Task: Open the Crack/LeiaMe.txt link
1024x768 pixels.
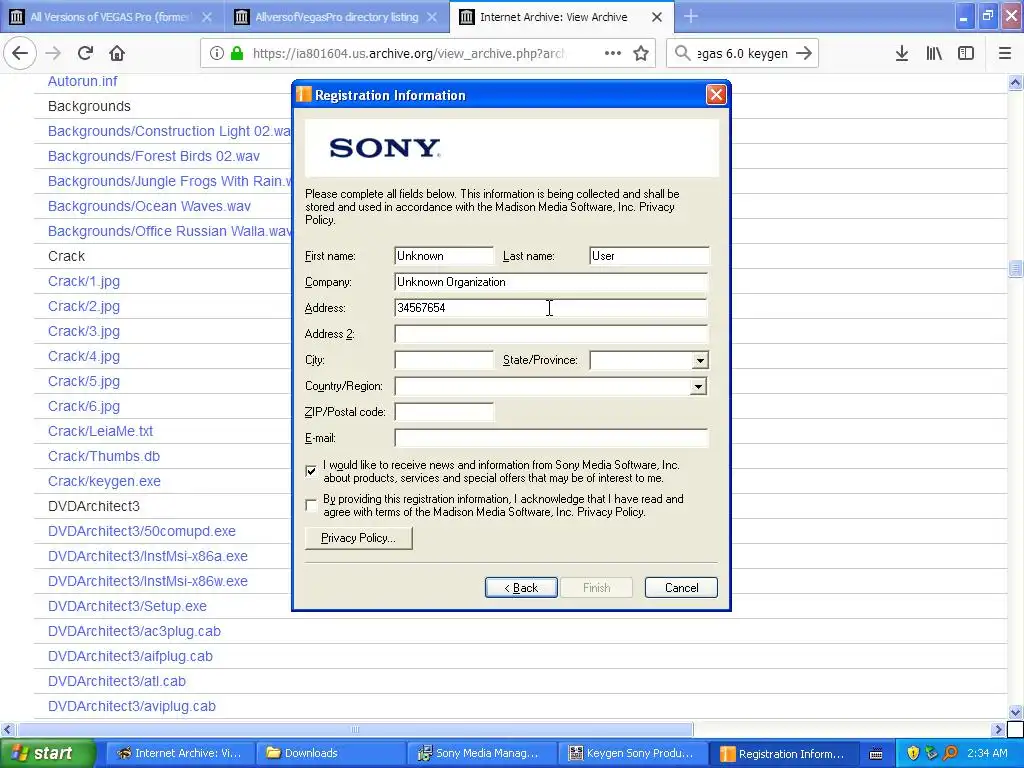Action: (100, 431)
